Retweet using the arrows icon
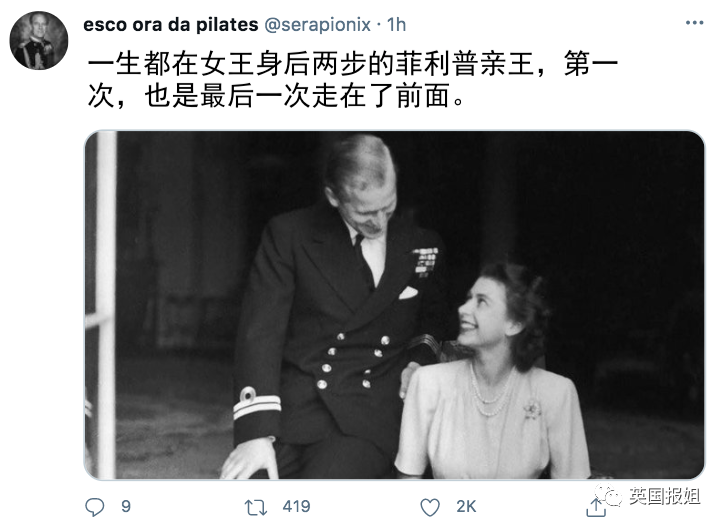The image size is (724, 528). click(x=256, y=507)
